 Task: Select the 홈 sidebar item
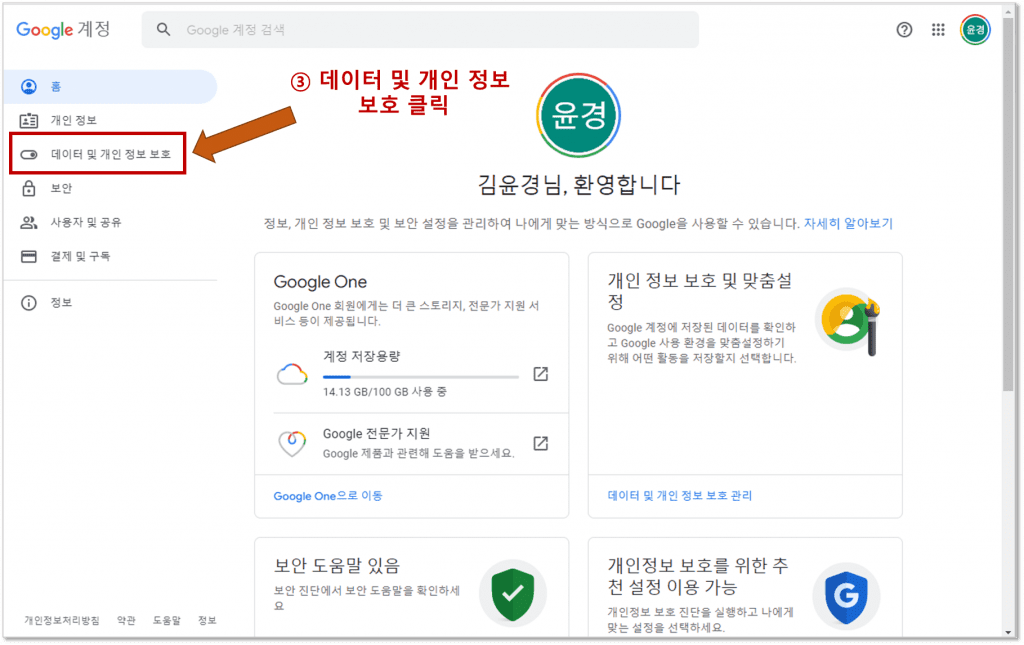pos(111,86)
